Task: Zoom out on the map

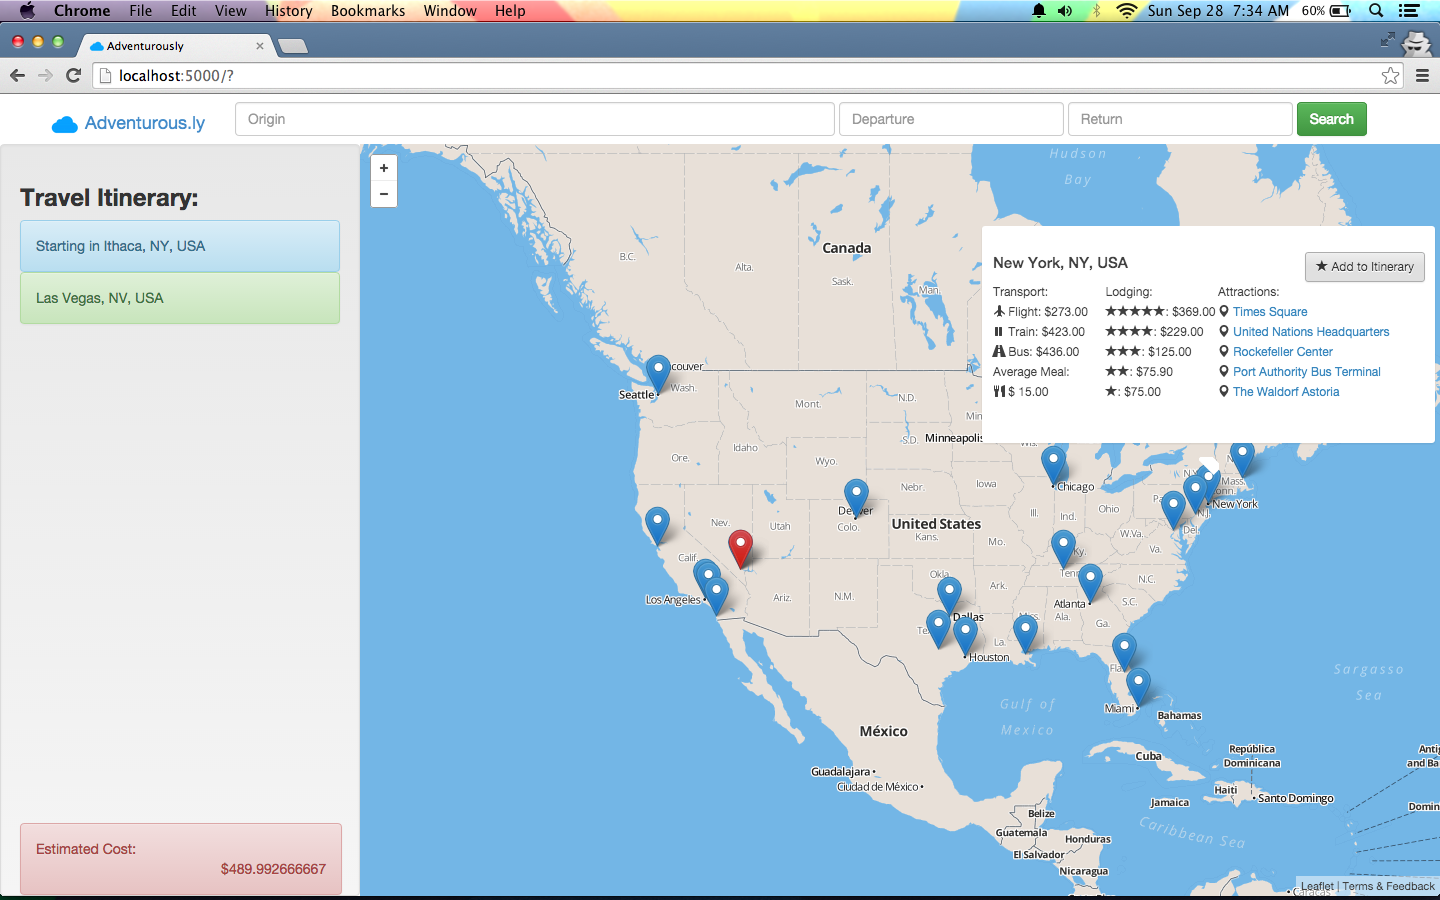Action: [384, 194]
